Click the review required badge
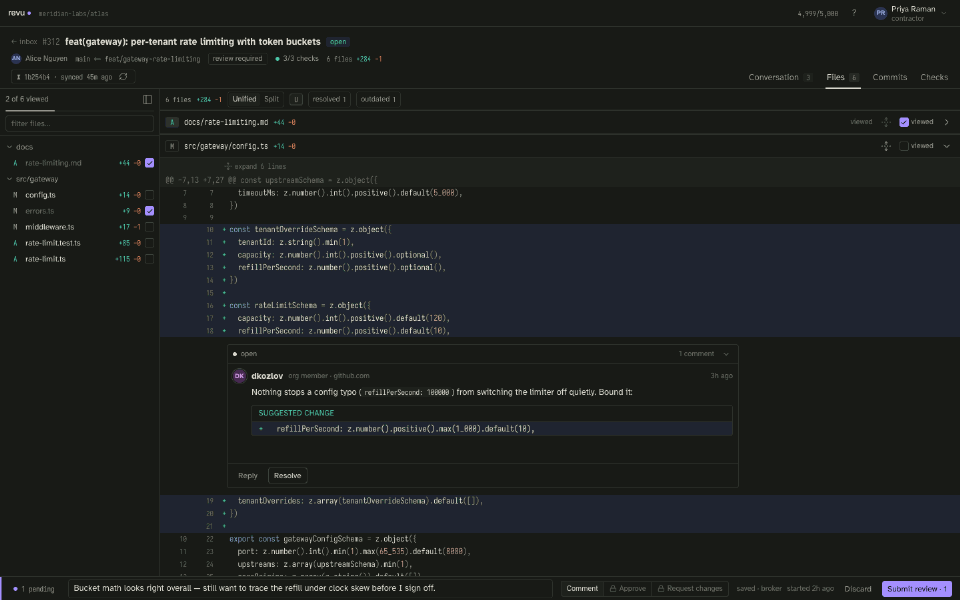Viewport: 960px width, 600px height. (x=238, y=59)
